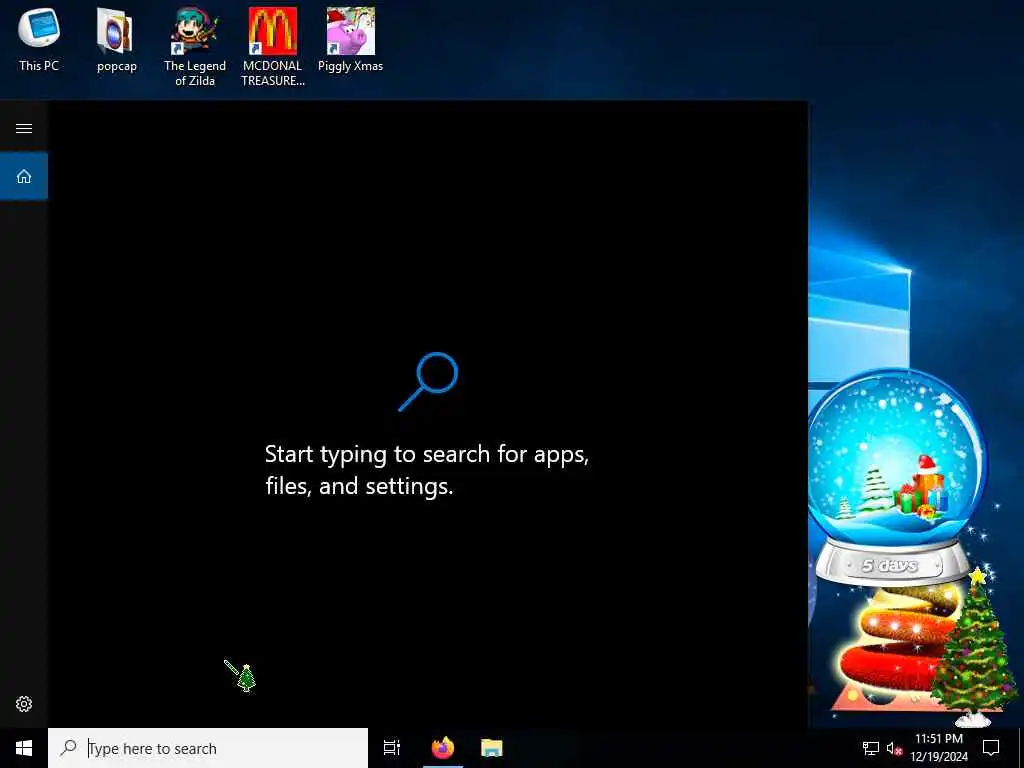The image size is (1024, 768).
Task: Select the Home icon in search sidebar
Action: (24, 176)
